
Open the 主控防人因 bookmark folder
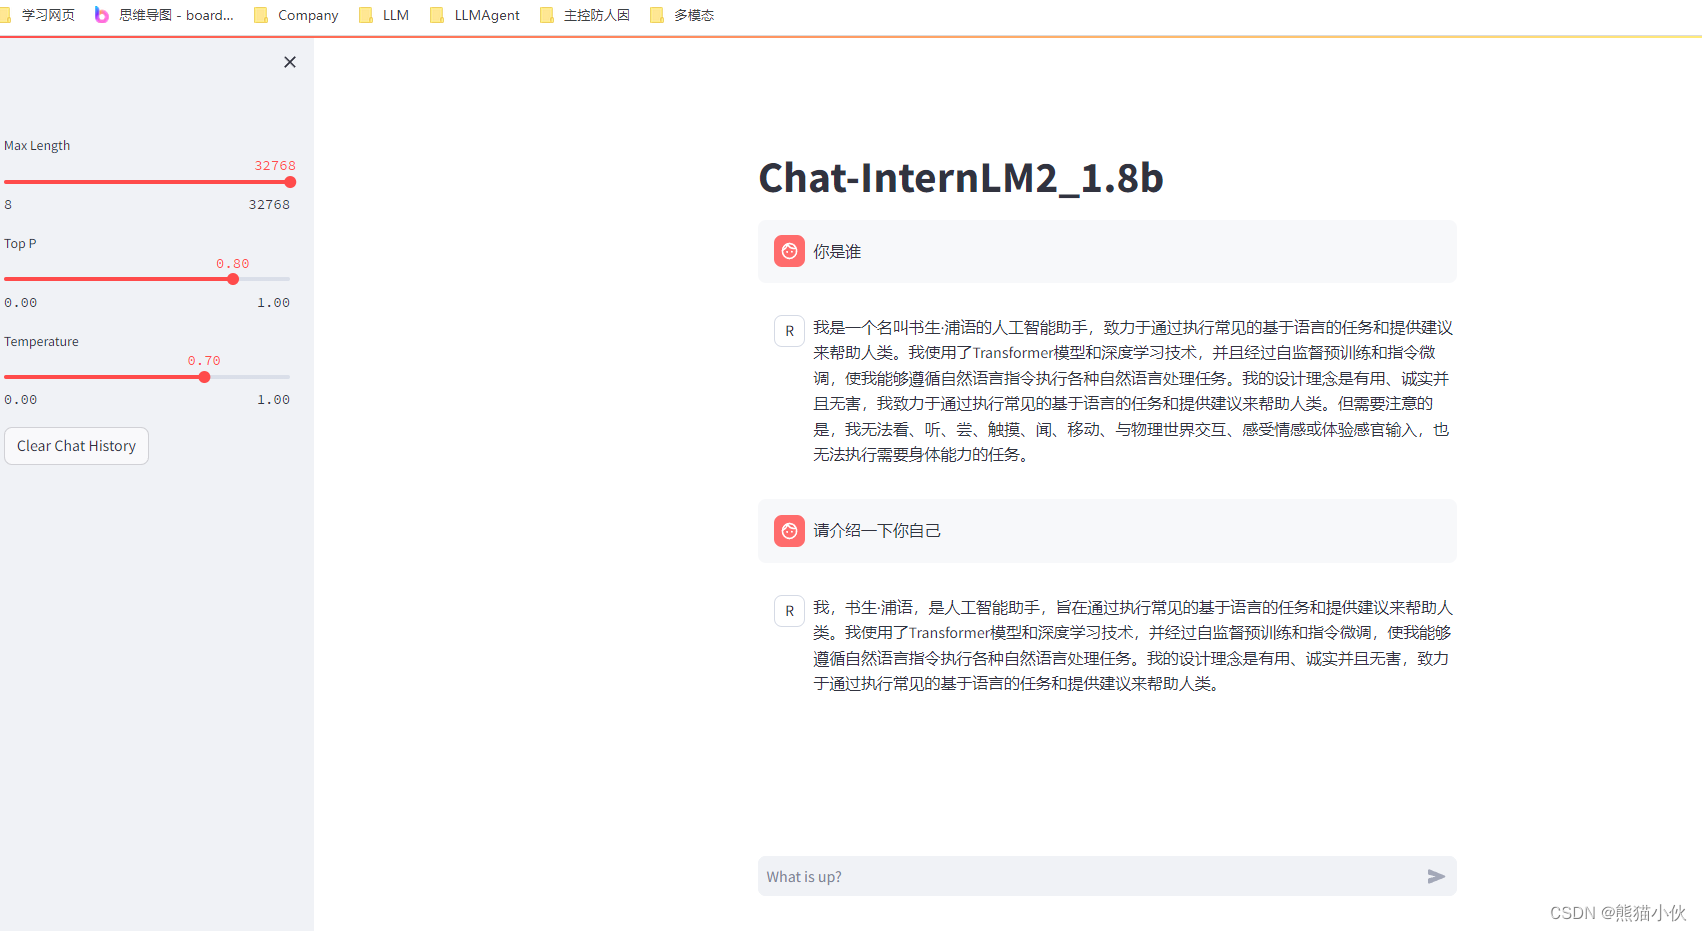(x=585, y=15)
